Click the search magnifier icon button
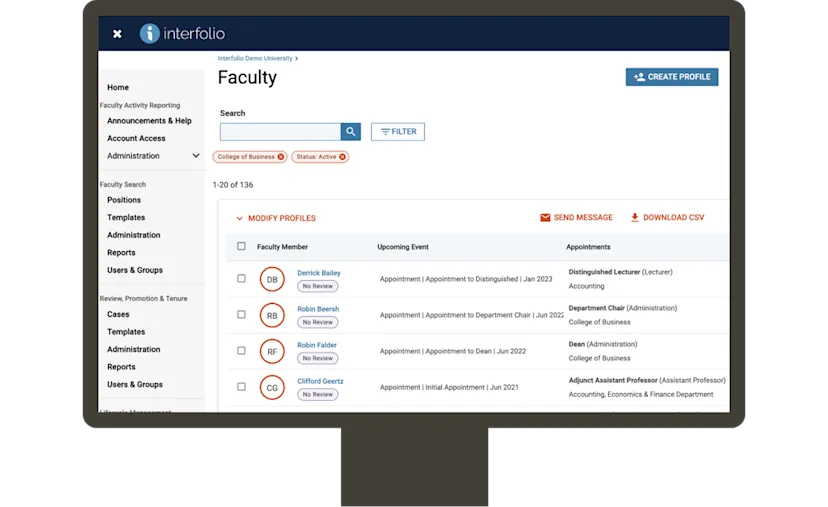This screenshot has width=828, height=507. [x=351, y=132]
